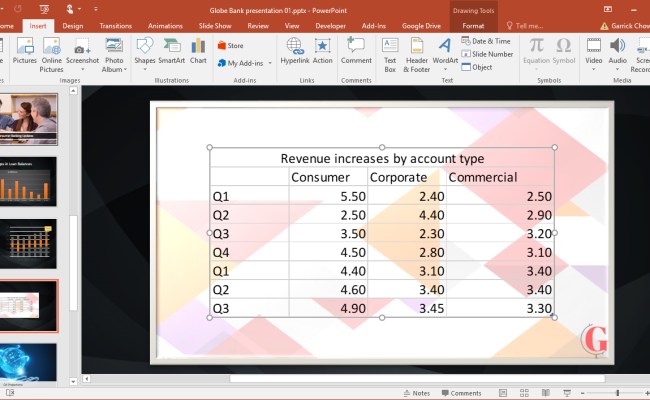Screen dimensions: 650x400
Task: Open Header & Footer dialog
Action: (417, 55)
